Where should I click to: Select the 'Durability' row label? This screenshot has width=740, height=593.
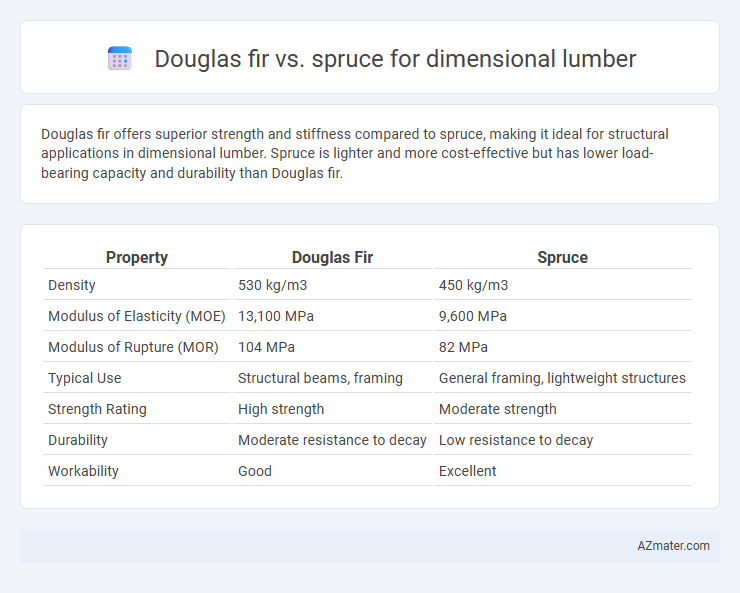point(78,440)
